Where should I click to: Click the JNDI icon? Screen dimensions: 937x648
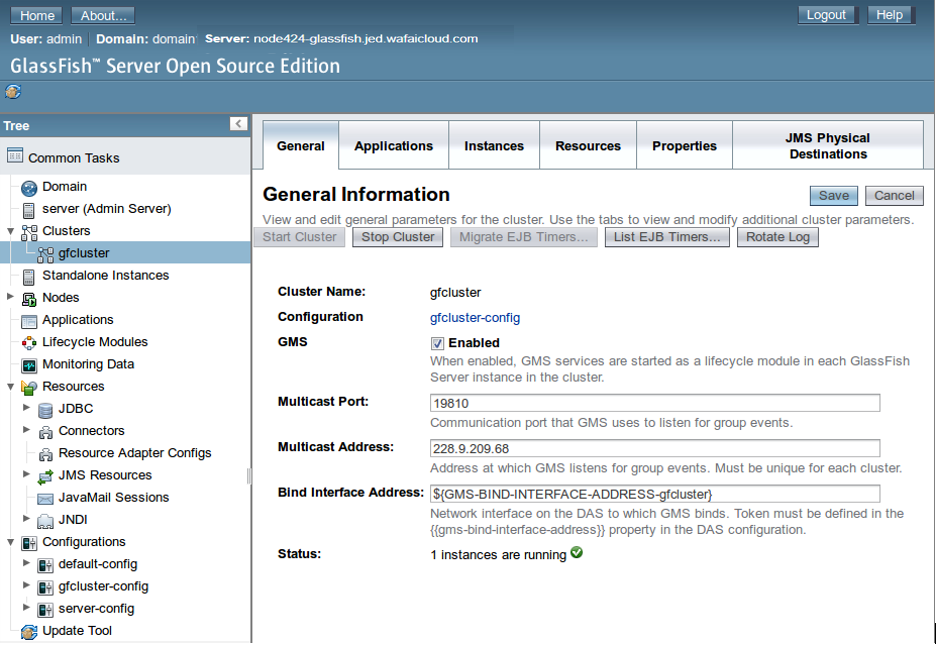45,521
